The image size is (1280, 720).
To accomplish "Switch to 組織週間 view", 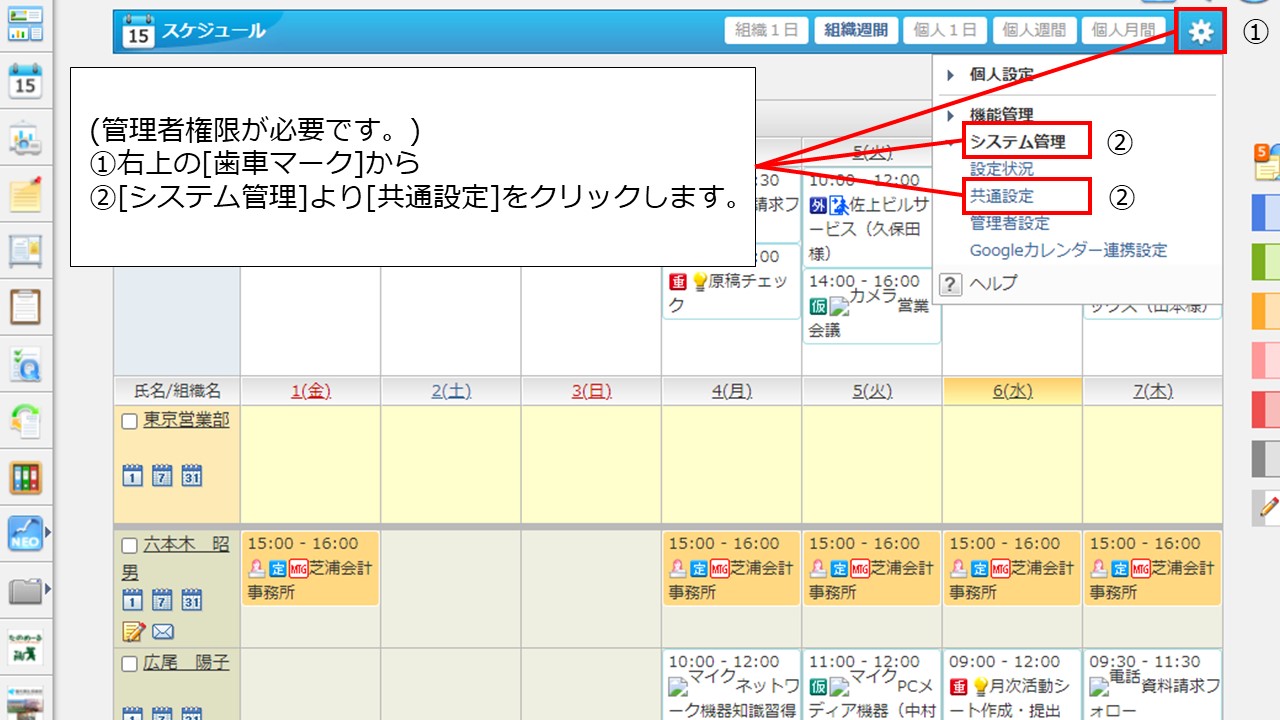I will tap(856, 31).
